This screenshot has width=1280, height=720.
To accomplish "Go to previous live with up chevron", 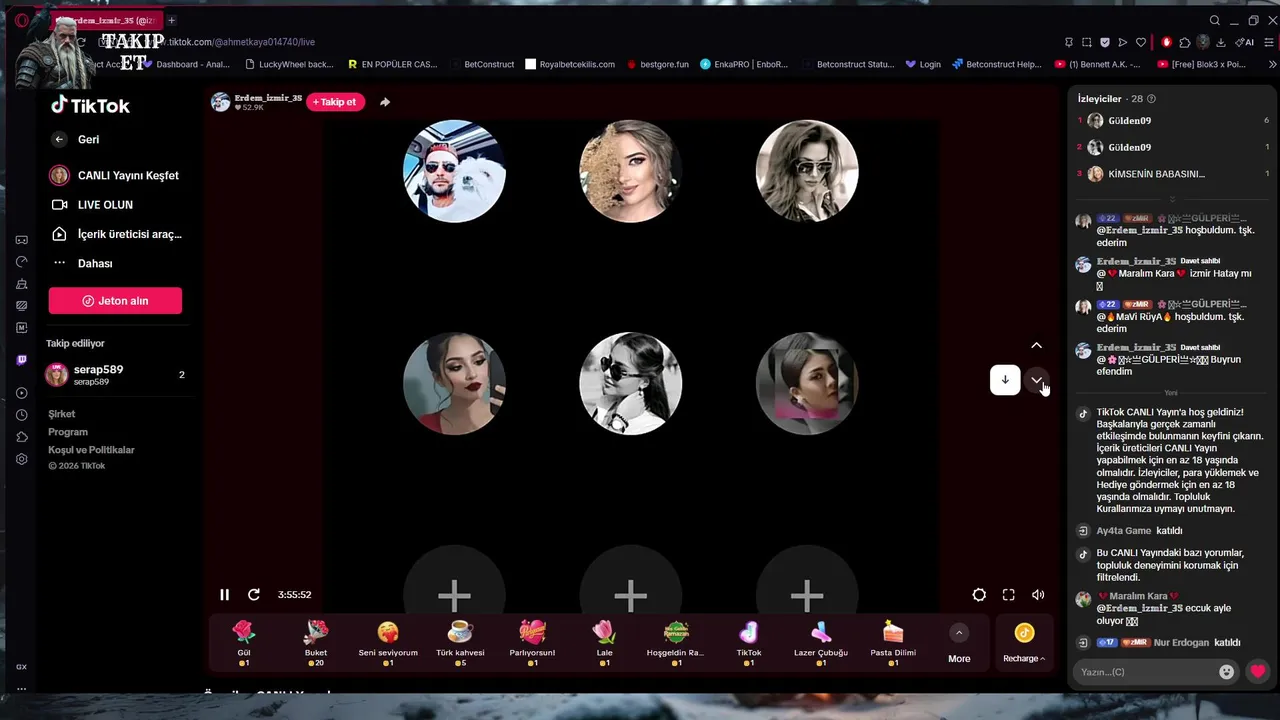I will 1037,346.
